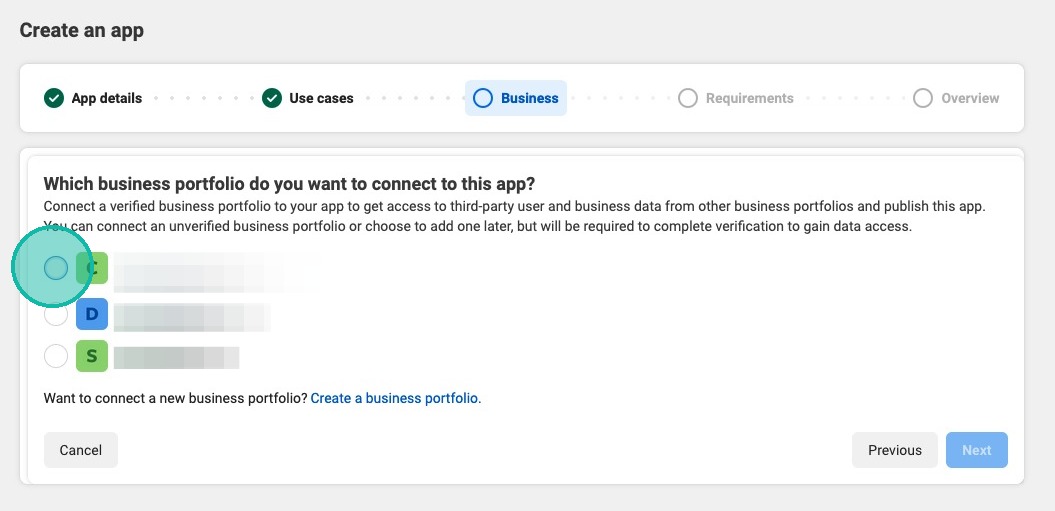
Task: Click the green C portfolio avatar
Action: pos(92,268)
